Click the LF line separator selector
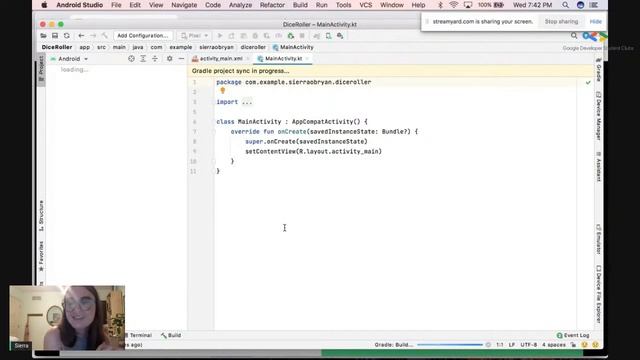The image size is (640, 360). (511, 345)
